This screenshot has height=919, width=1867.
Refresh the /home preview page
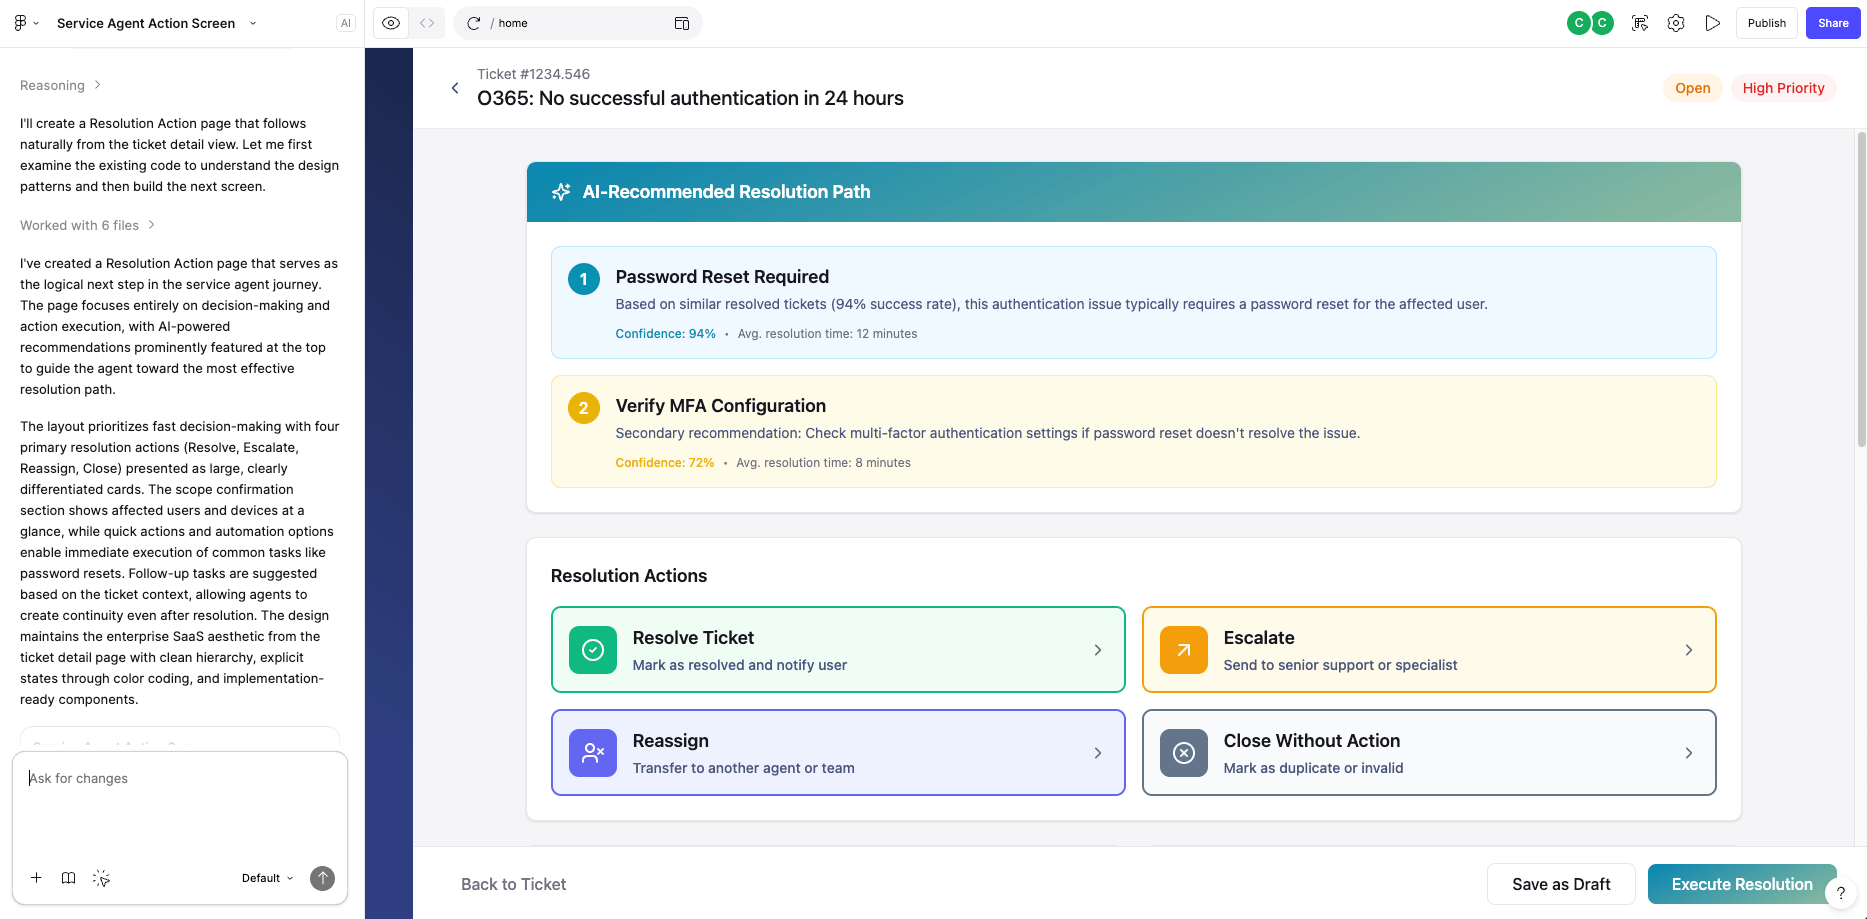[x=473, y=22]
